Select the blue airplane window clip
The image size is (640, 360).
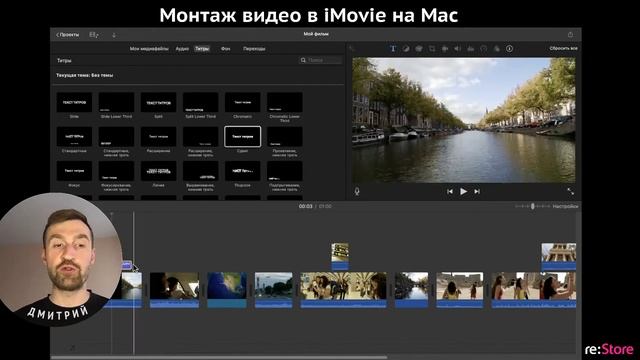pyautogui.click(x=227, y=290)
